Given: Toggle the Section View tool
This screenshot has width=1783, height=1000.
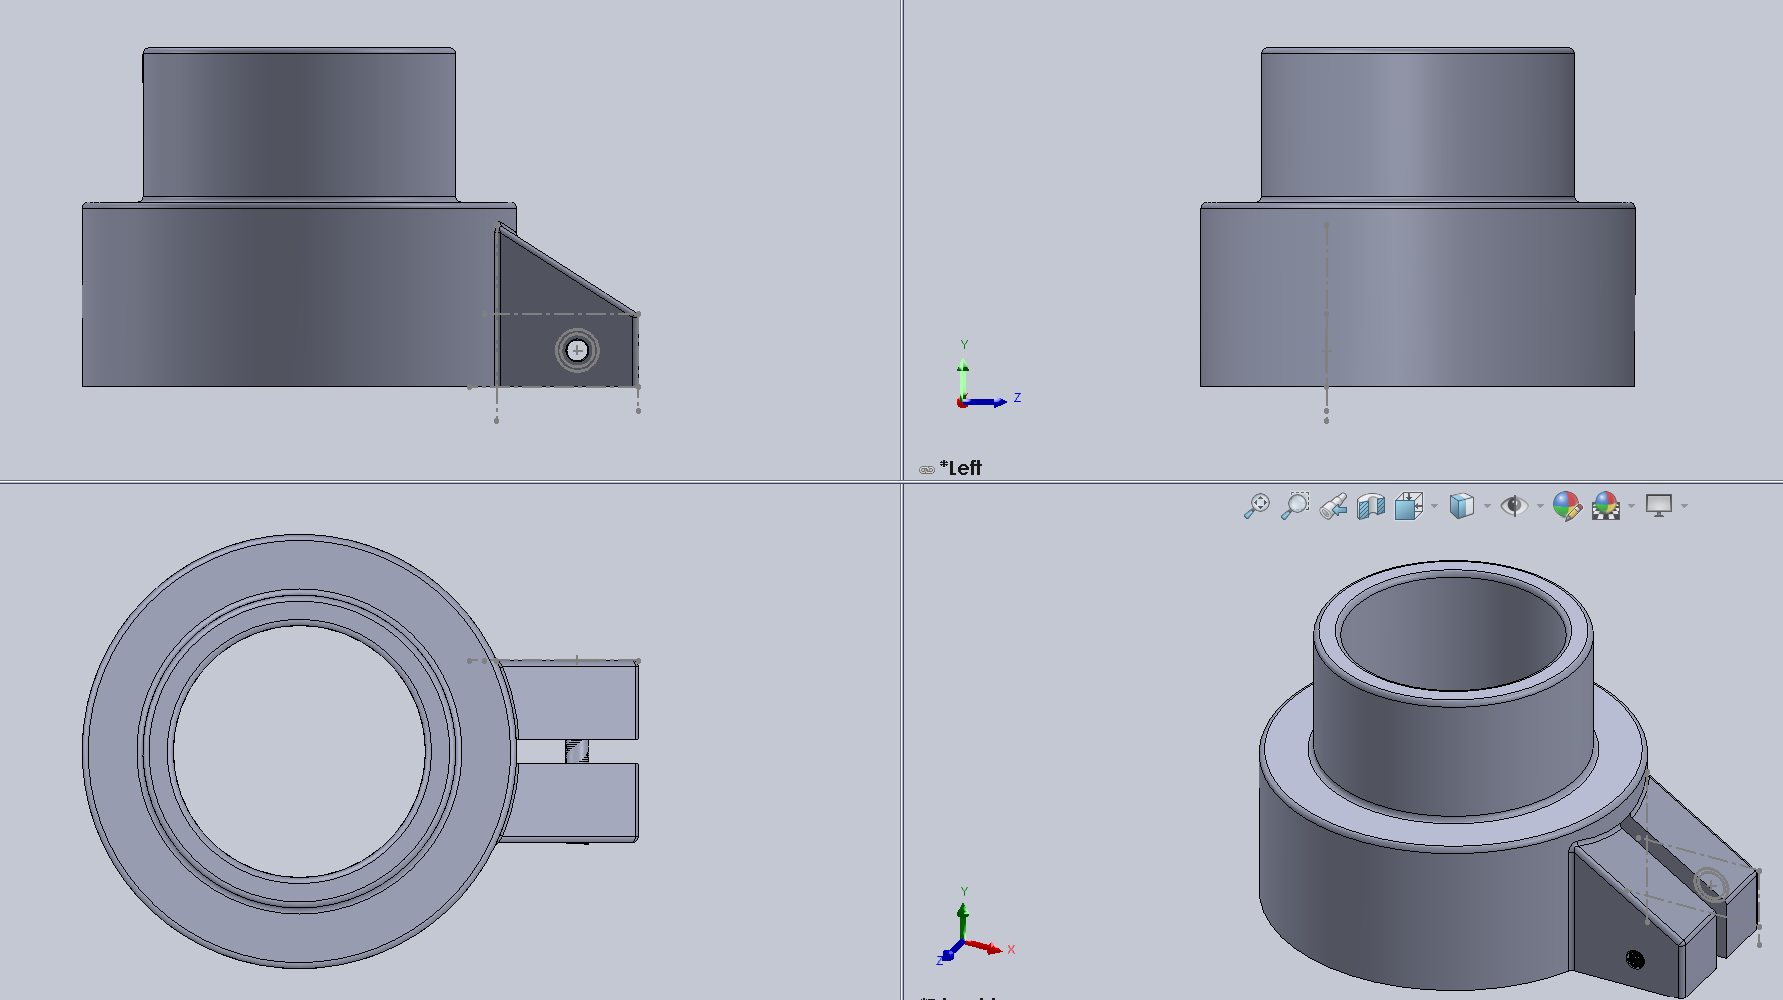Looking at the screenshot, I should tap(1371, 506).
